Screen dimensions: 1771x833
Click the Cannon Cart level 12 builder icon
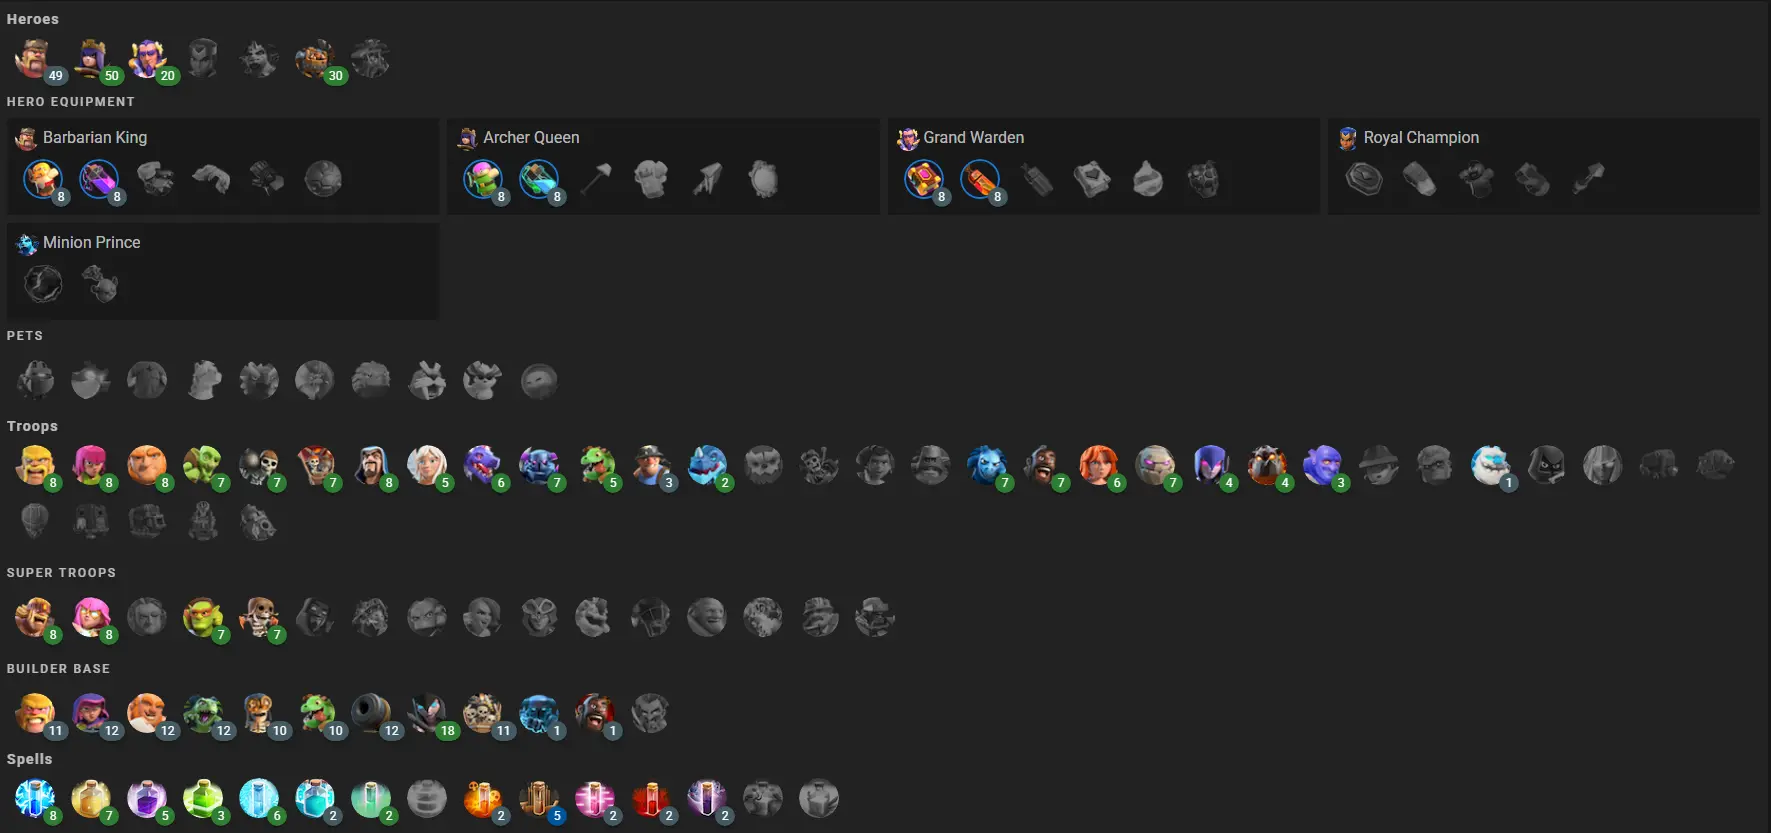pyautogui.click(x=371, y=713)
